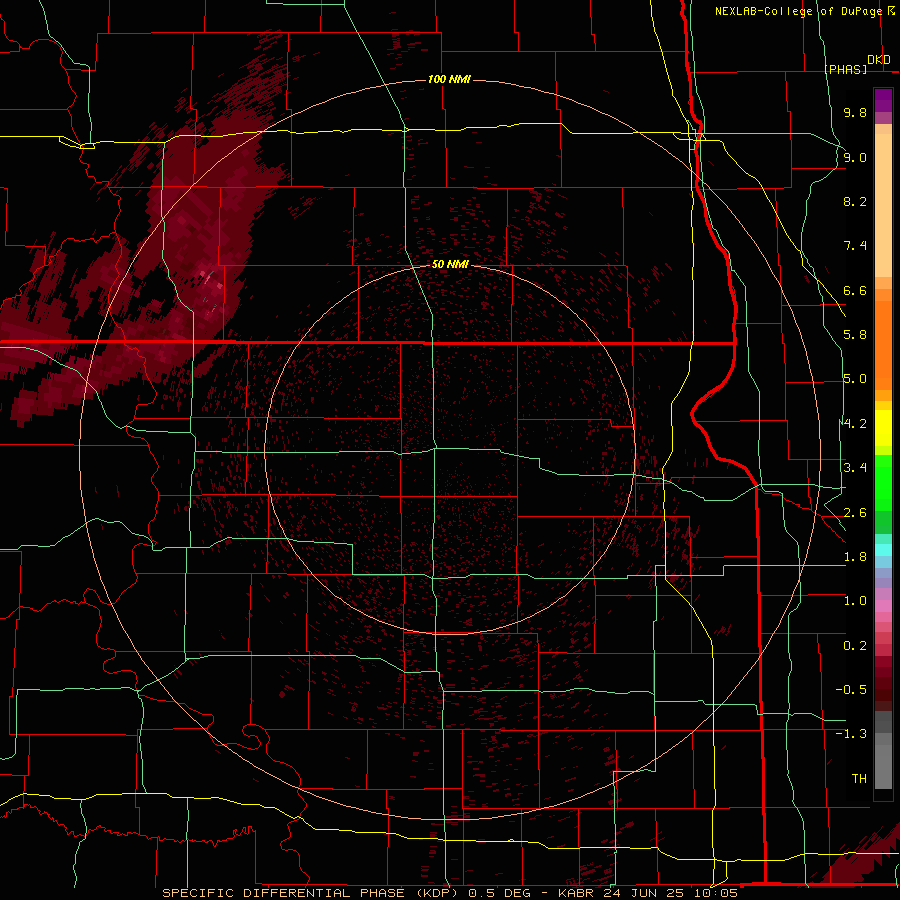Click the KABR station identifier

[x=576, y=893]
